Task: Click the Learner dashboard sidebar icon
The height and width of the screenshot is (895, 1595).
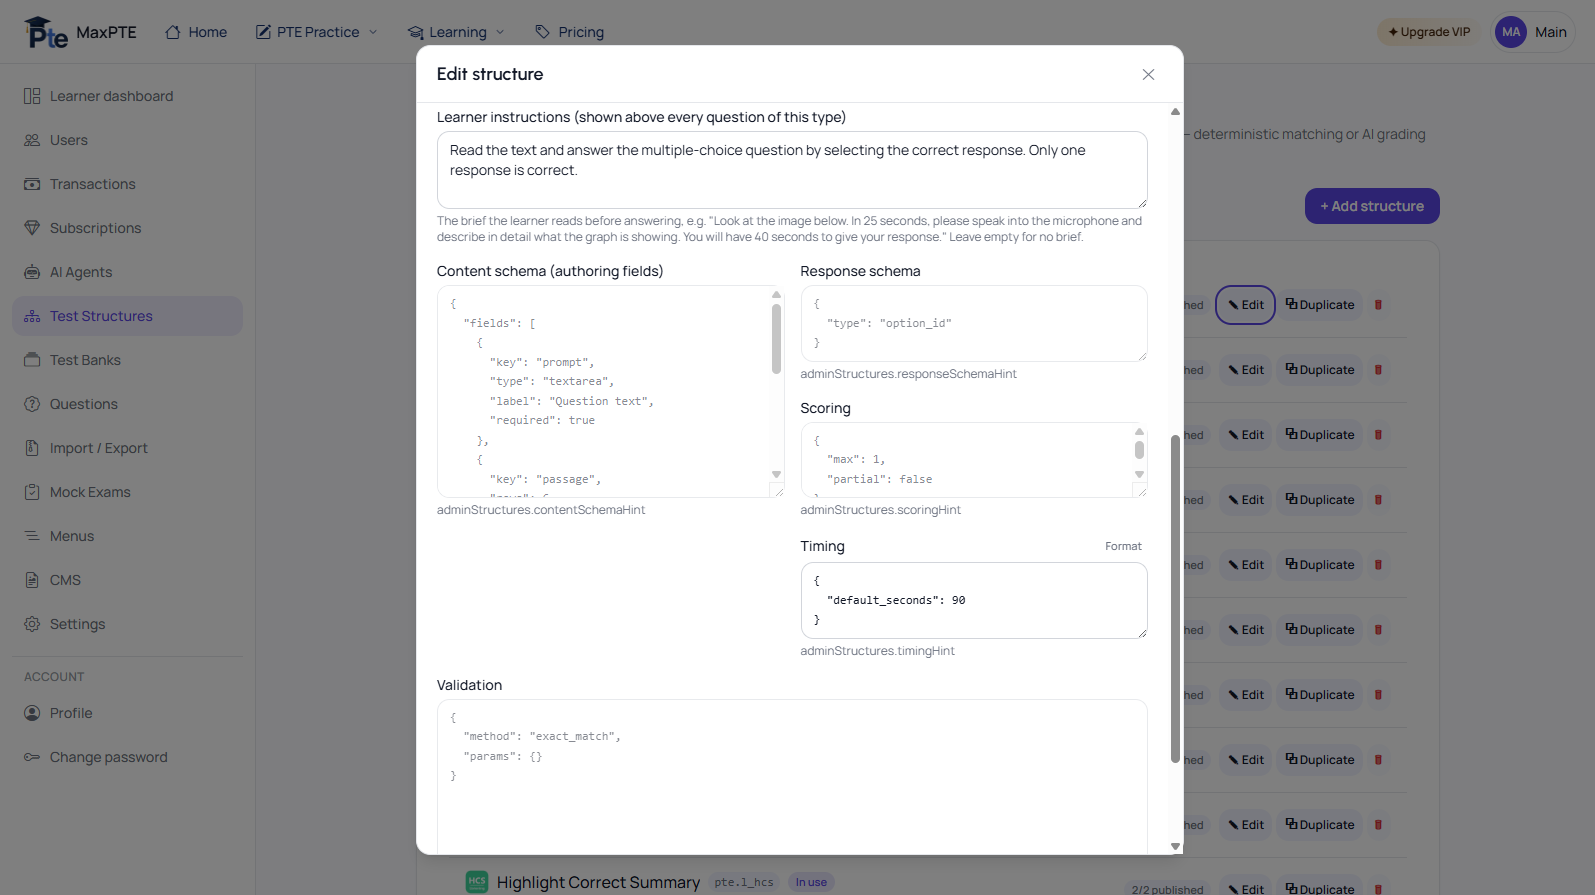Action: [x=32, y=96]
